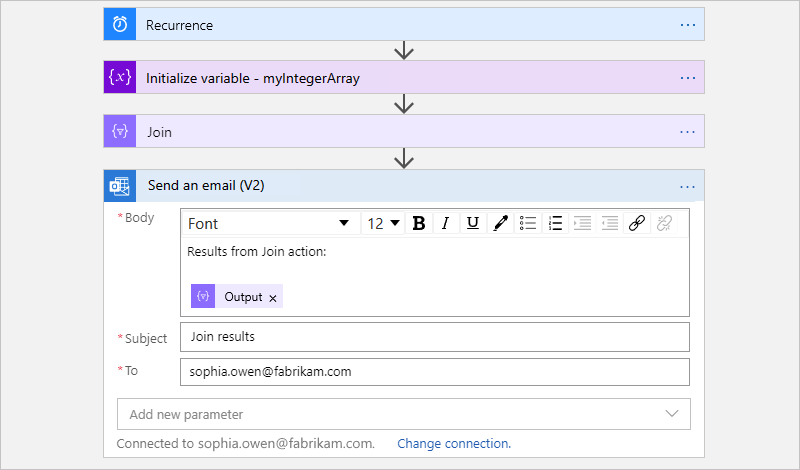Toggle italic formatting in email body
The image size is (800, 470).
pos(446,223)
